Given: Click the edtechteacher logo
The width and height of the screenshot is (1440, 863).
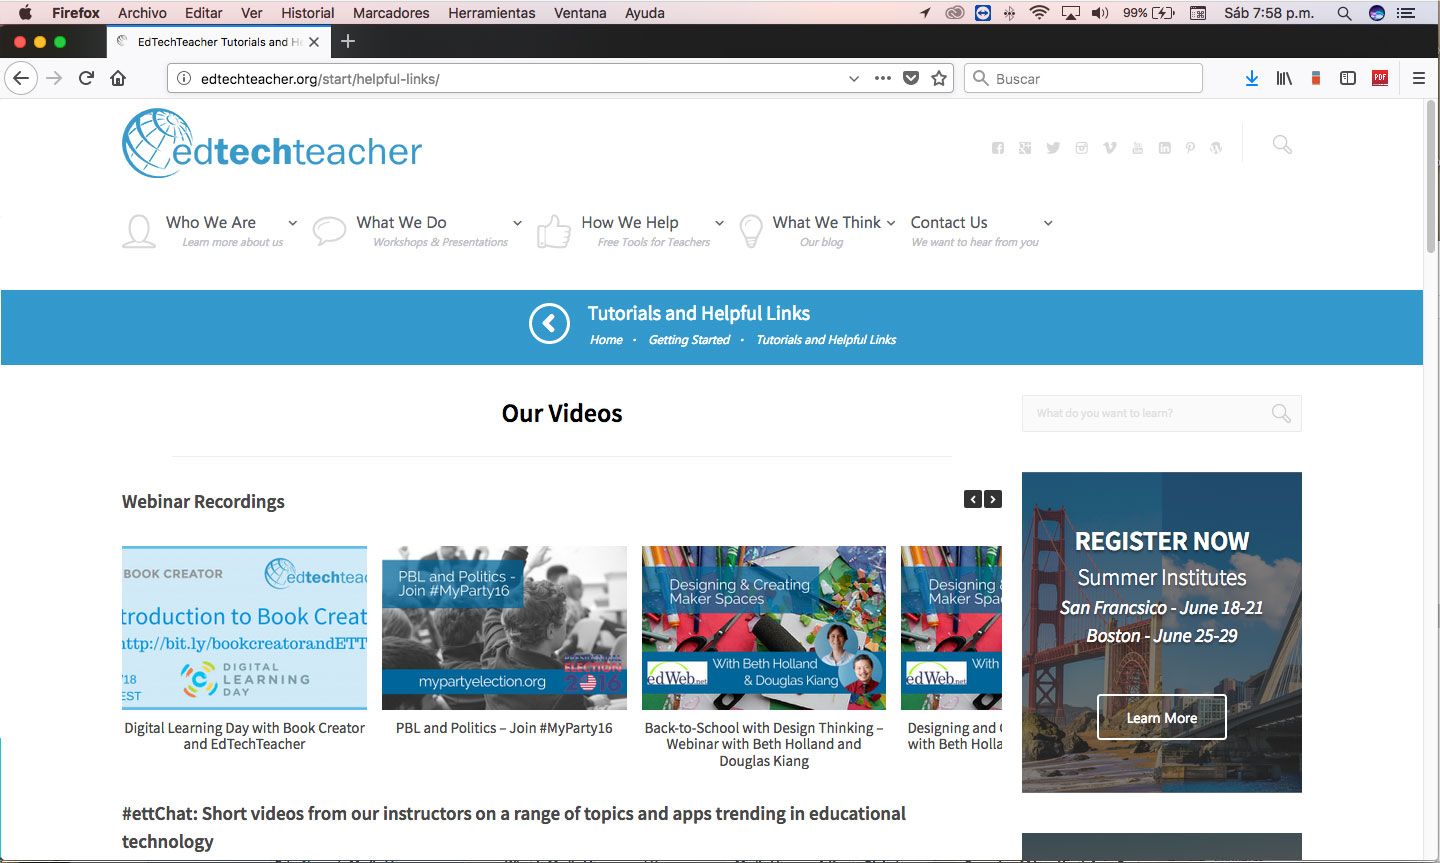Looking at the screenshot, I should pos(272,144).
